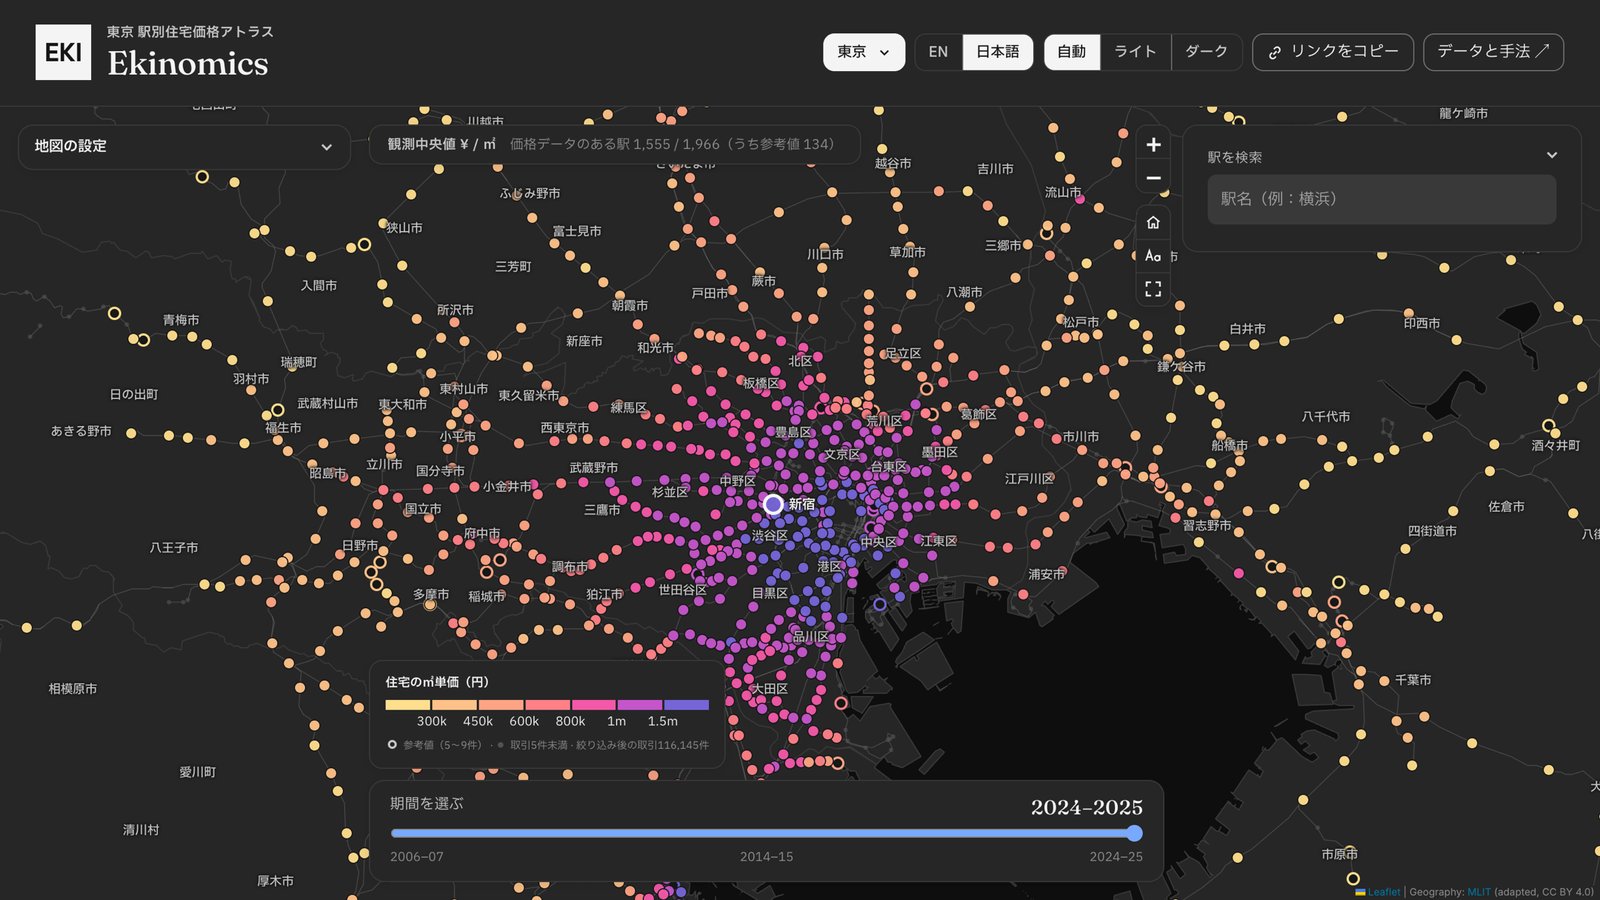The height and width of the screenshot is (900, 1600).
Task: Click the 2024–2025 period heading
Action: pyautogui.click(x=1087, y=807)
